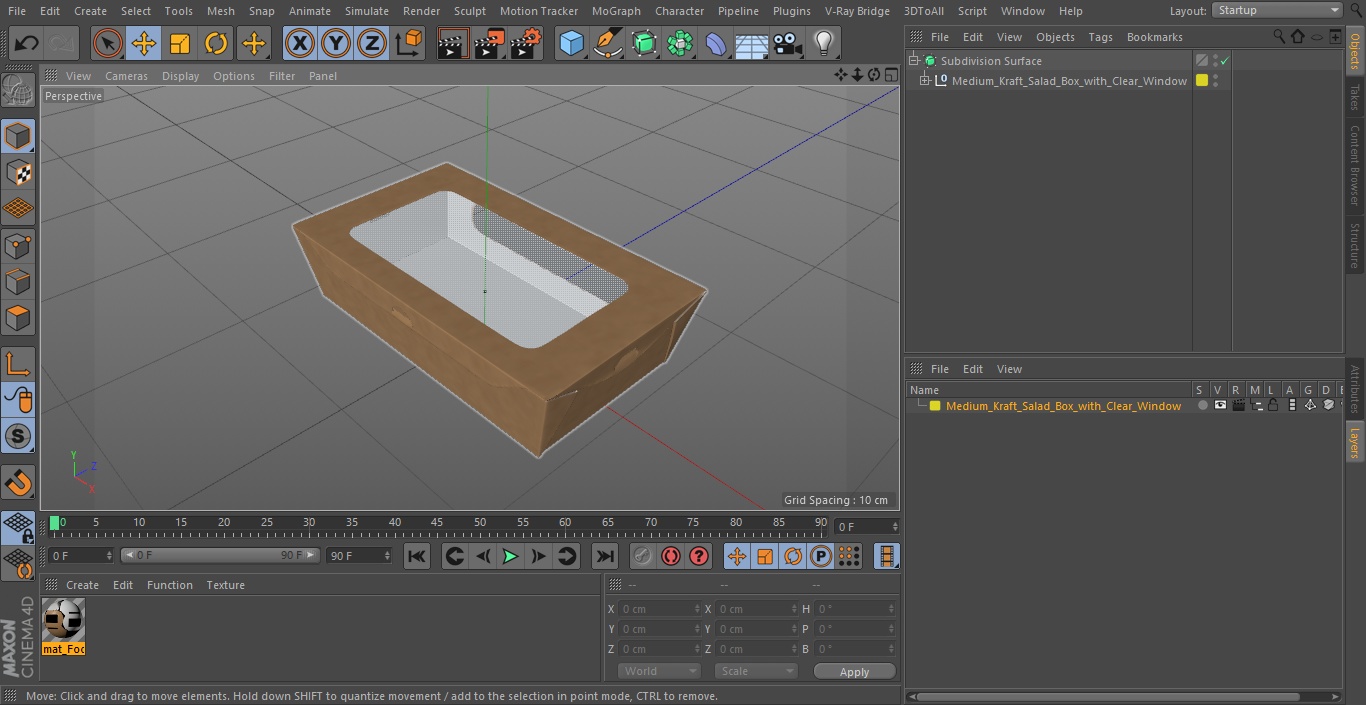Select the Live Selection tool
This screenshot has width=1366, height=705.
point(108,43)
